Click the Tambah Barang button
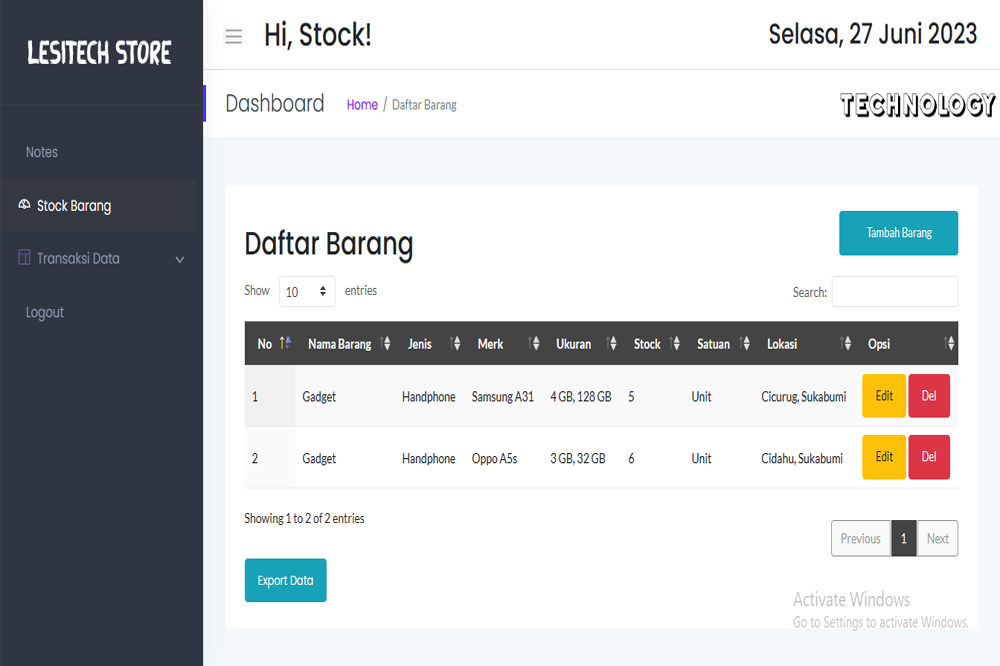 (x=898, y=233)
